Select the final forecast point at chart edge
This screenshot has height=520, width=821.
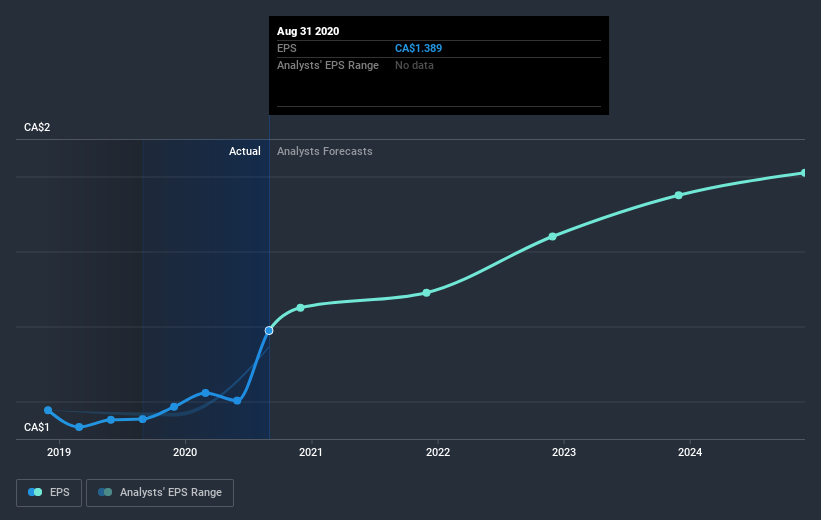[804, 173]
